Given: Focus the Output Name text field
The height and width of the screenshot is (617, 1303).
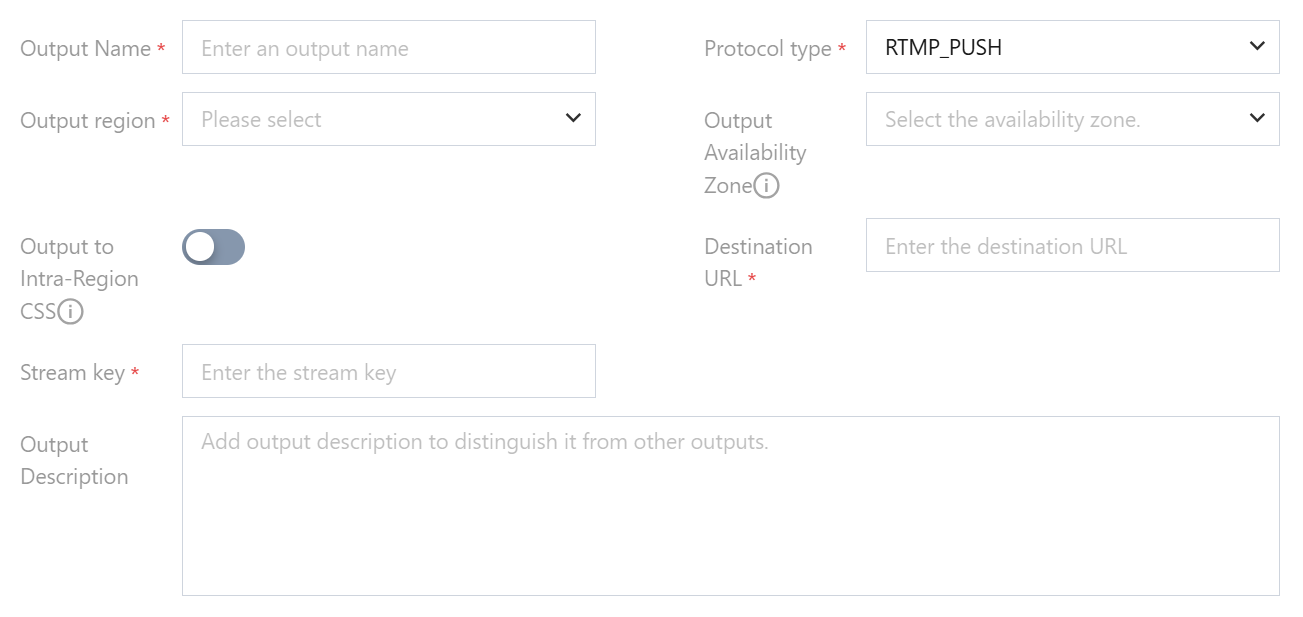Looking at the screenshot, I should tap(388, 47).
